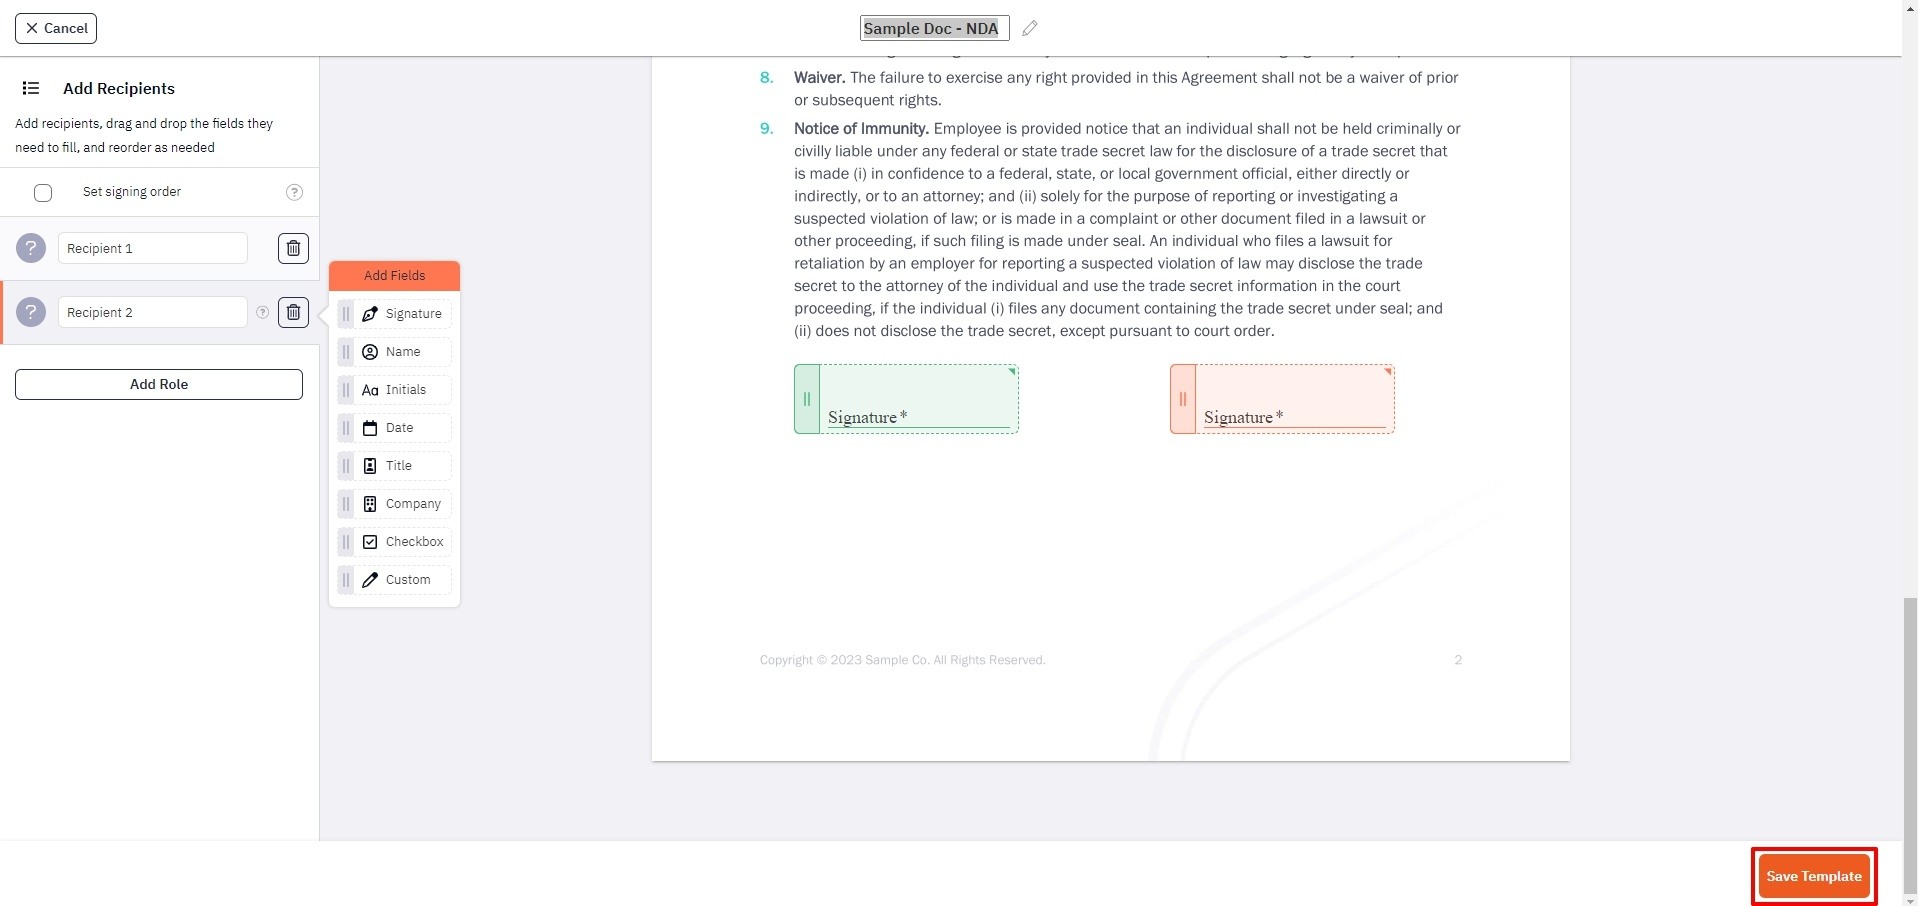Select the Signature field icon
Image resolution: width=1918 pixels, height=906 pixels.
coord(370,313)
